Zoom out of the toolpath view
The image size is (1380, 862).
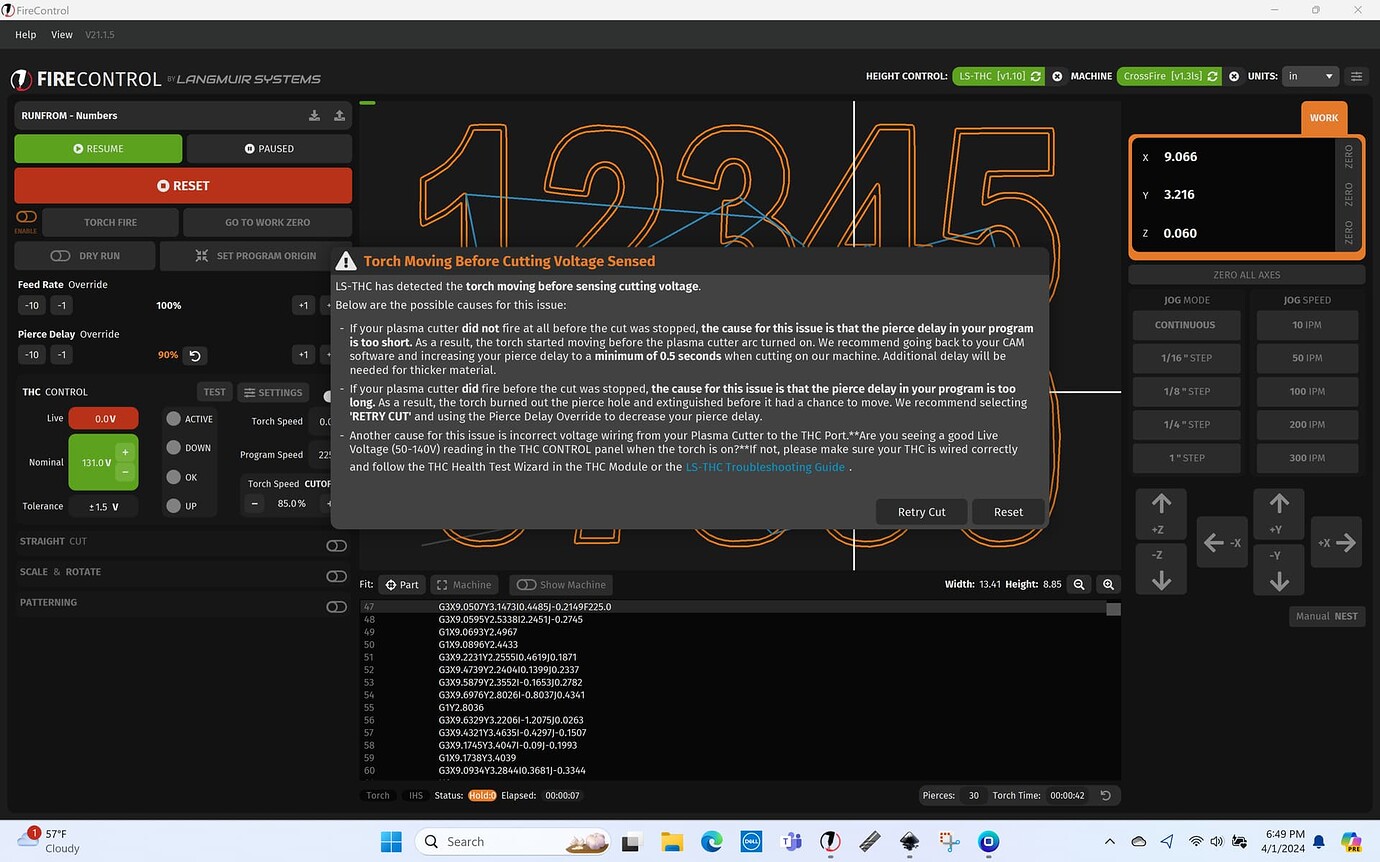click(x=1080, y=584)
